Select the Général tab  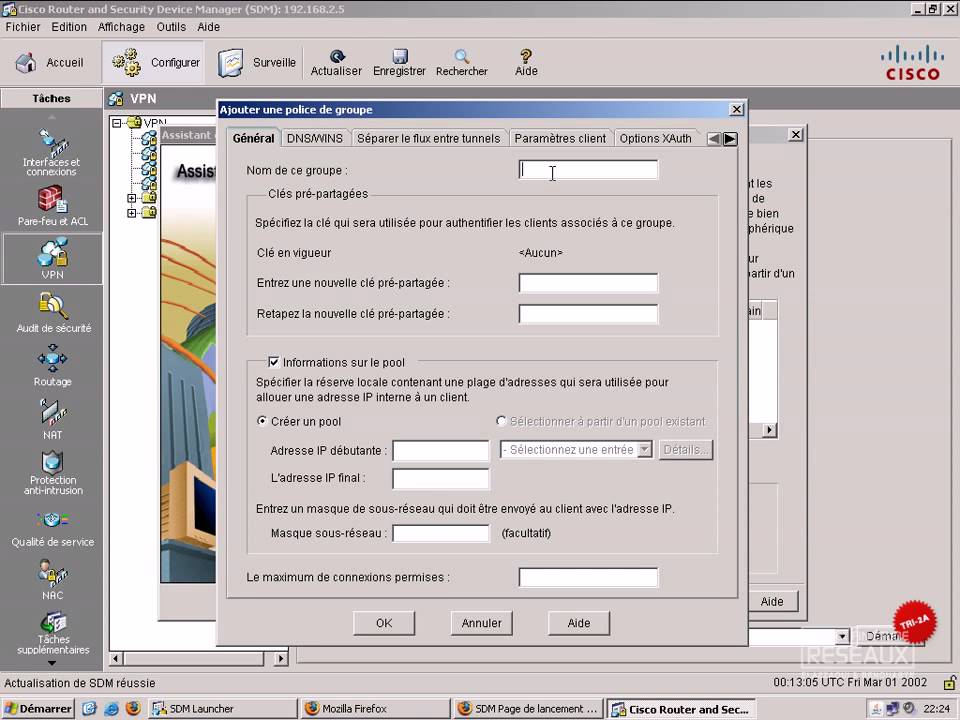(253, 138)
